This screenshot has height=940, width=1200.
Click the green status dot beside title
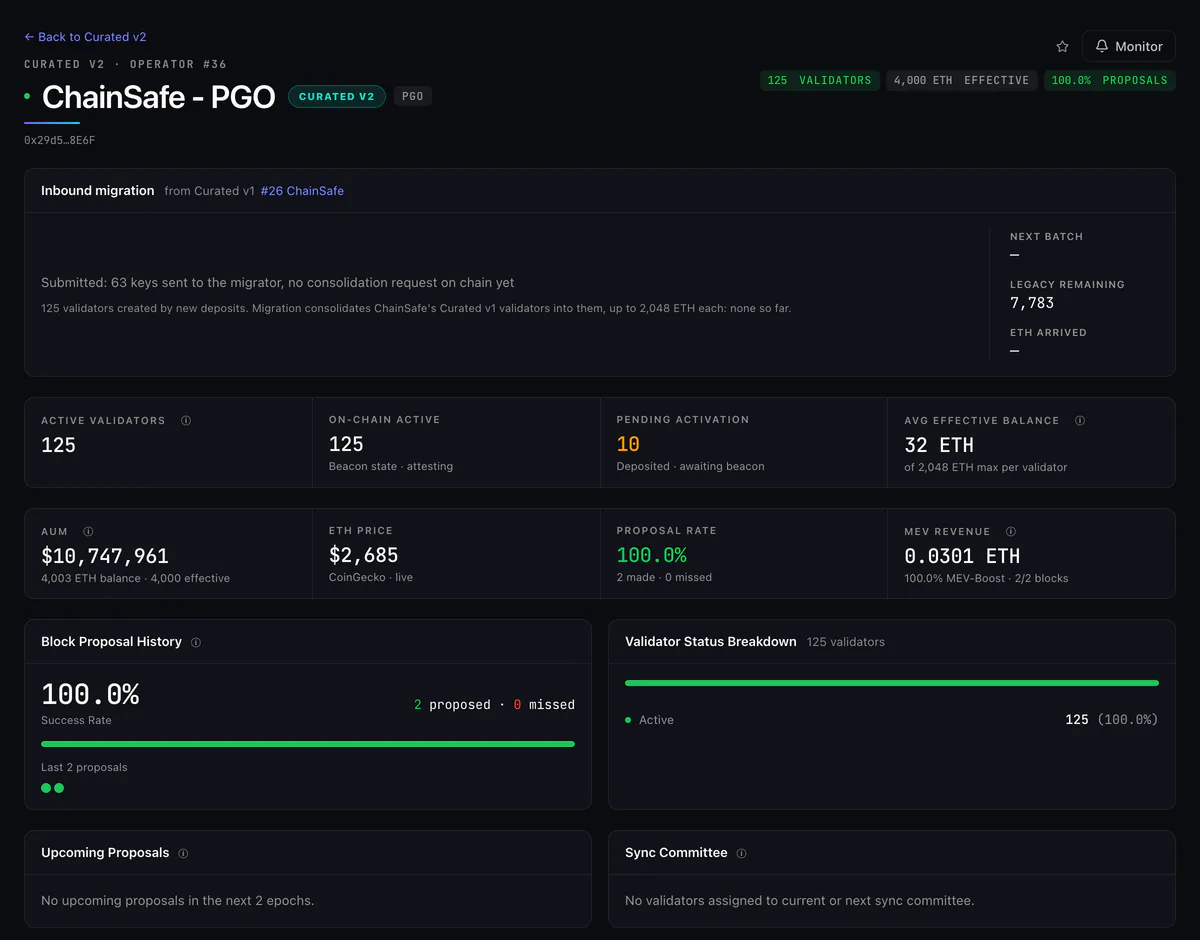click(x=27, y=97)
